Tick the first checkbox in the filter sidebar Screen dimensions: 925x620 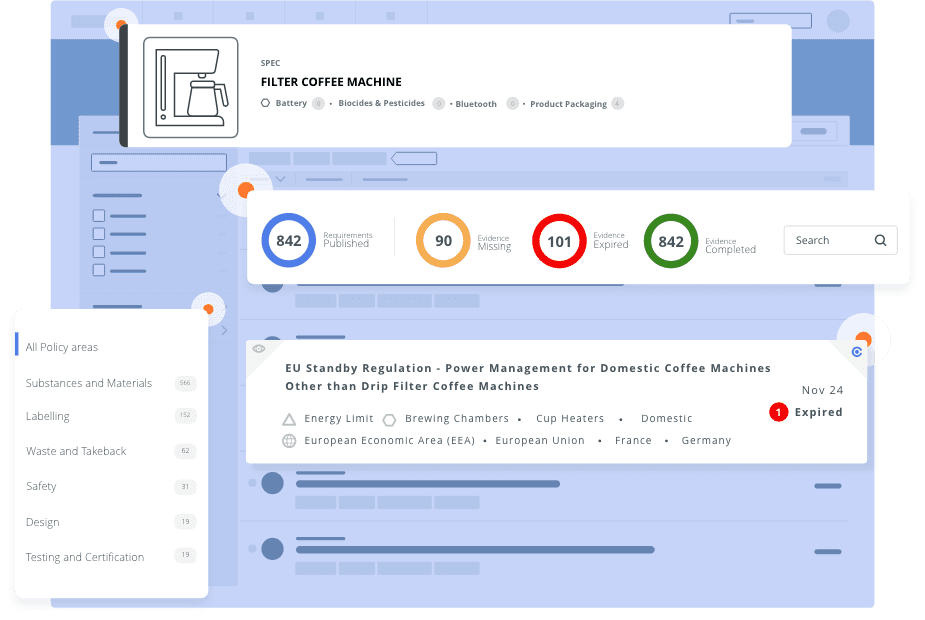point(99,216)
